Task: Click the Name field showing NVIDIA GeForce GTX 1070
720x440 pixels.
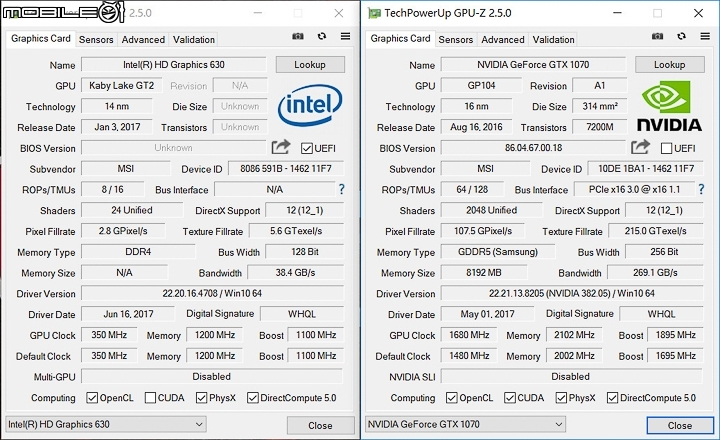Action: click(x=533, y=65)
